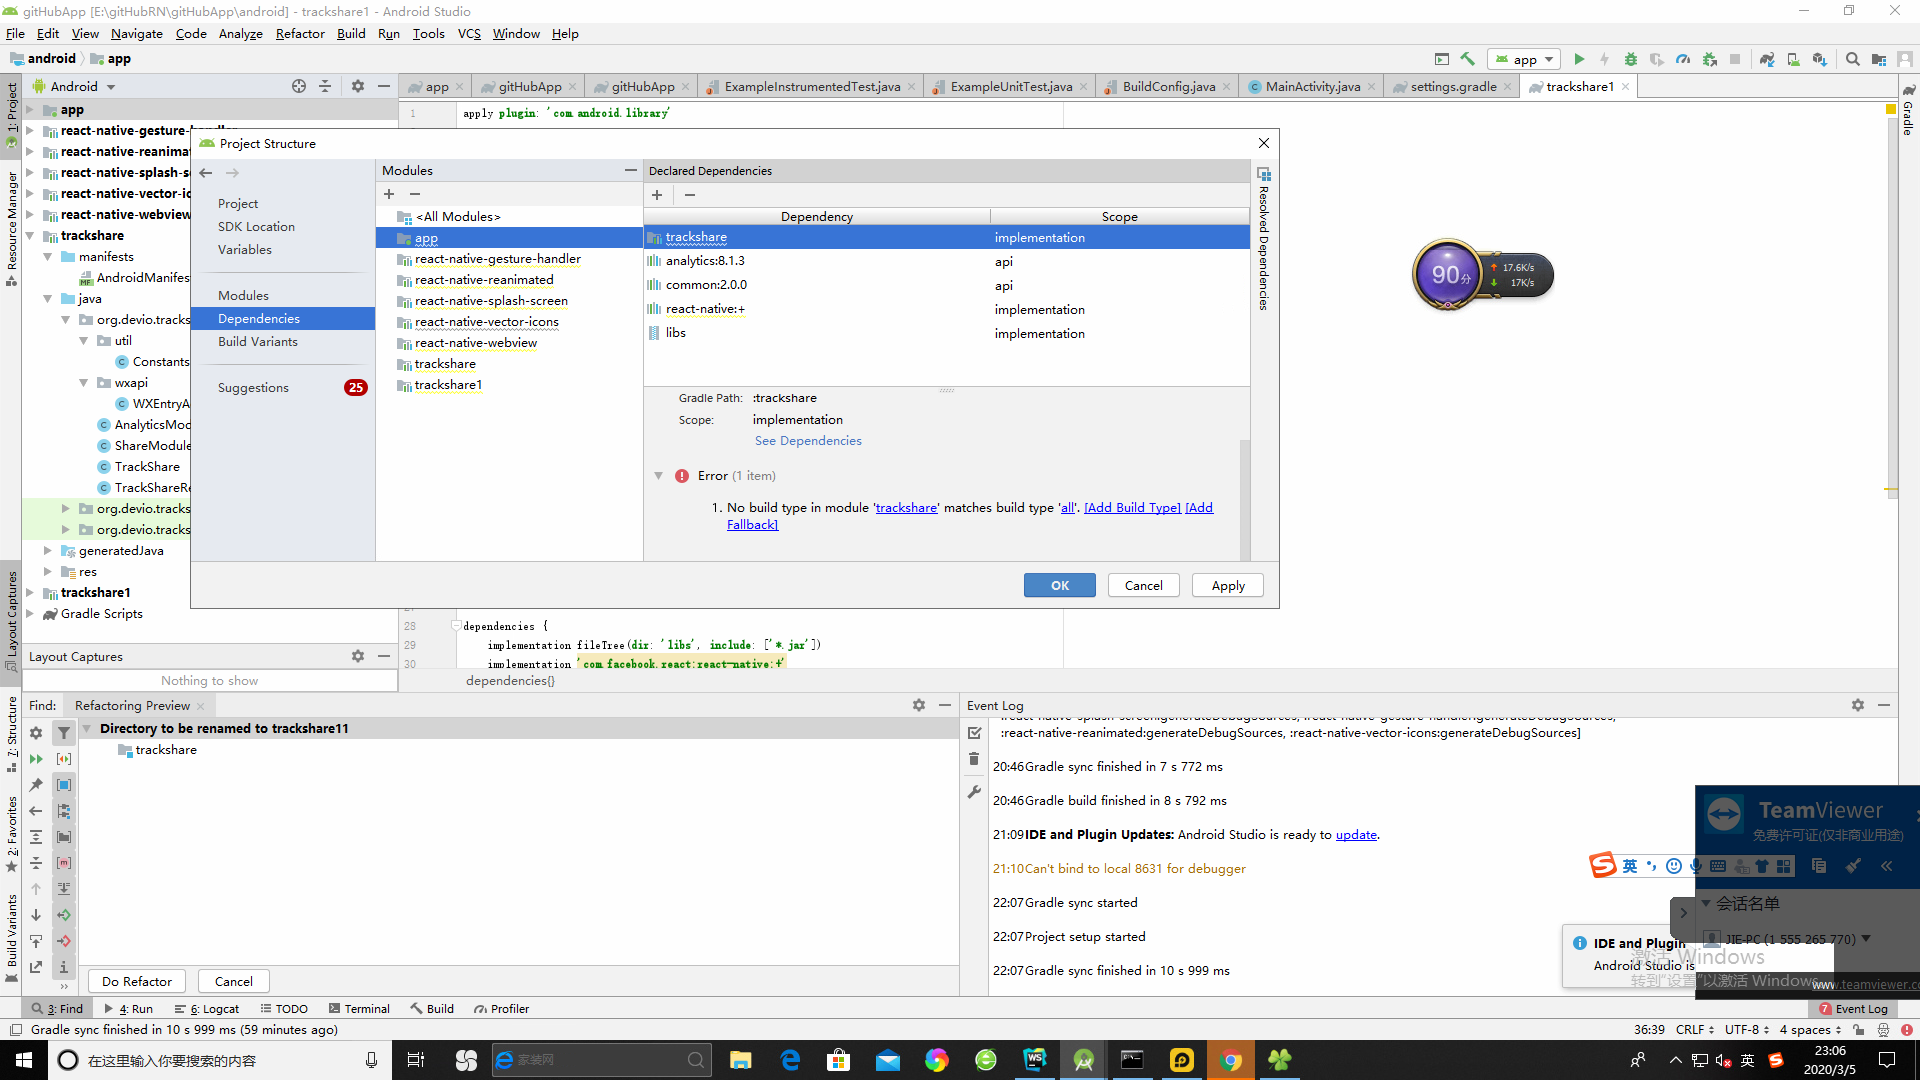Click the green Run app button
This screenshot has height=1080, width=1920.
coord(1579,59)
